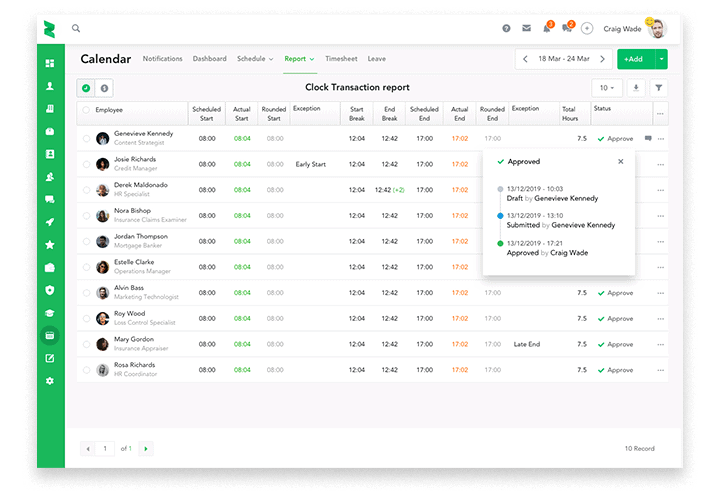The width and height of the screenshot is (720, 500).
Task: Switch to the Timesheet tab
Action: coord(341,59)
